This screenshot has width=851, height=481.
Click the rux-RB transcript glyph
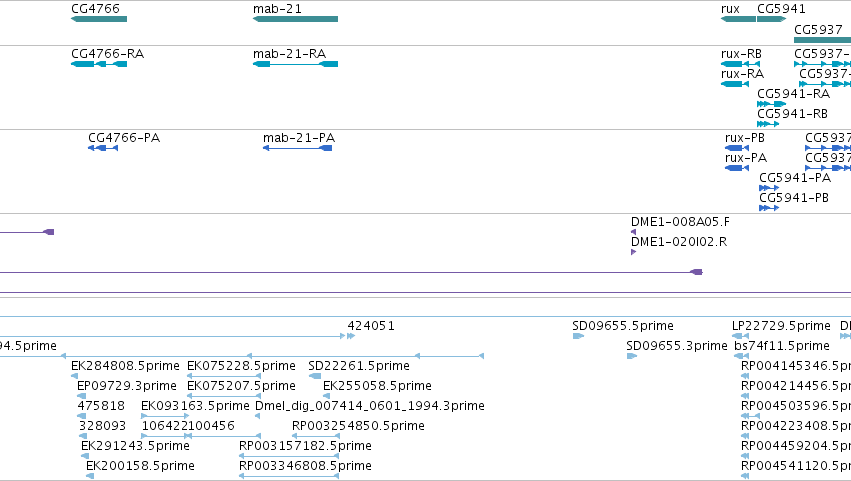point(740,64)
